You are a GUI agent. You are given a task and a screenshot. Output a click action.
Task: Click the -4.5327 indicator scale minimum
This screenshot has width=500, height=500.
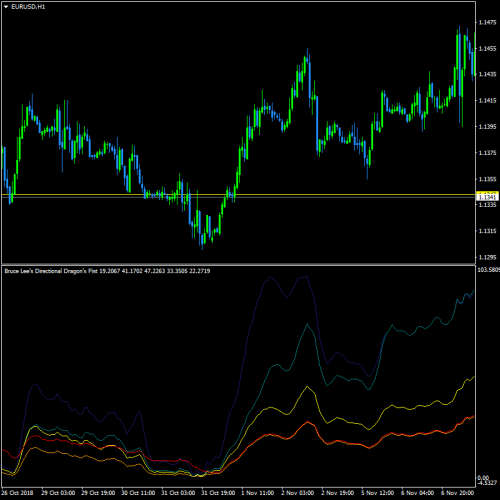click(487, 482)
